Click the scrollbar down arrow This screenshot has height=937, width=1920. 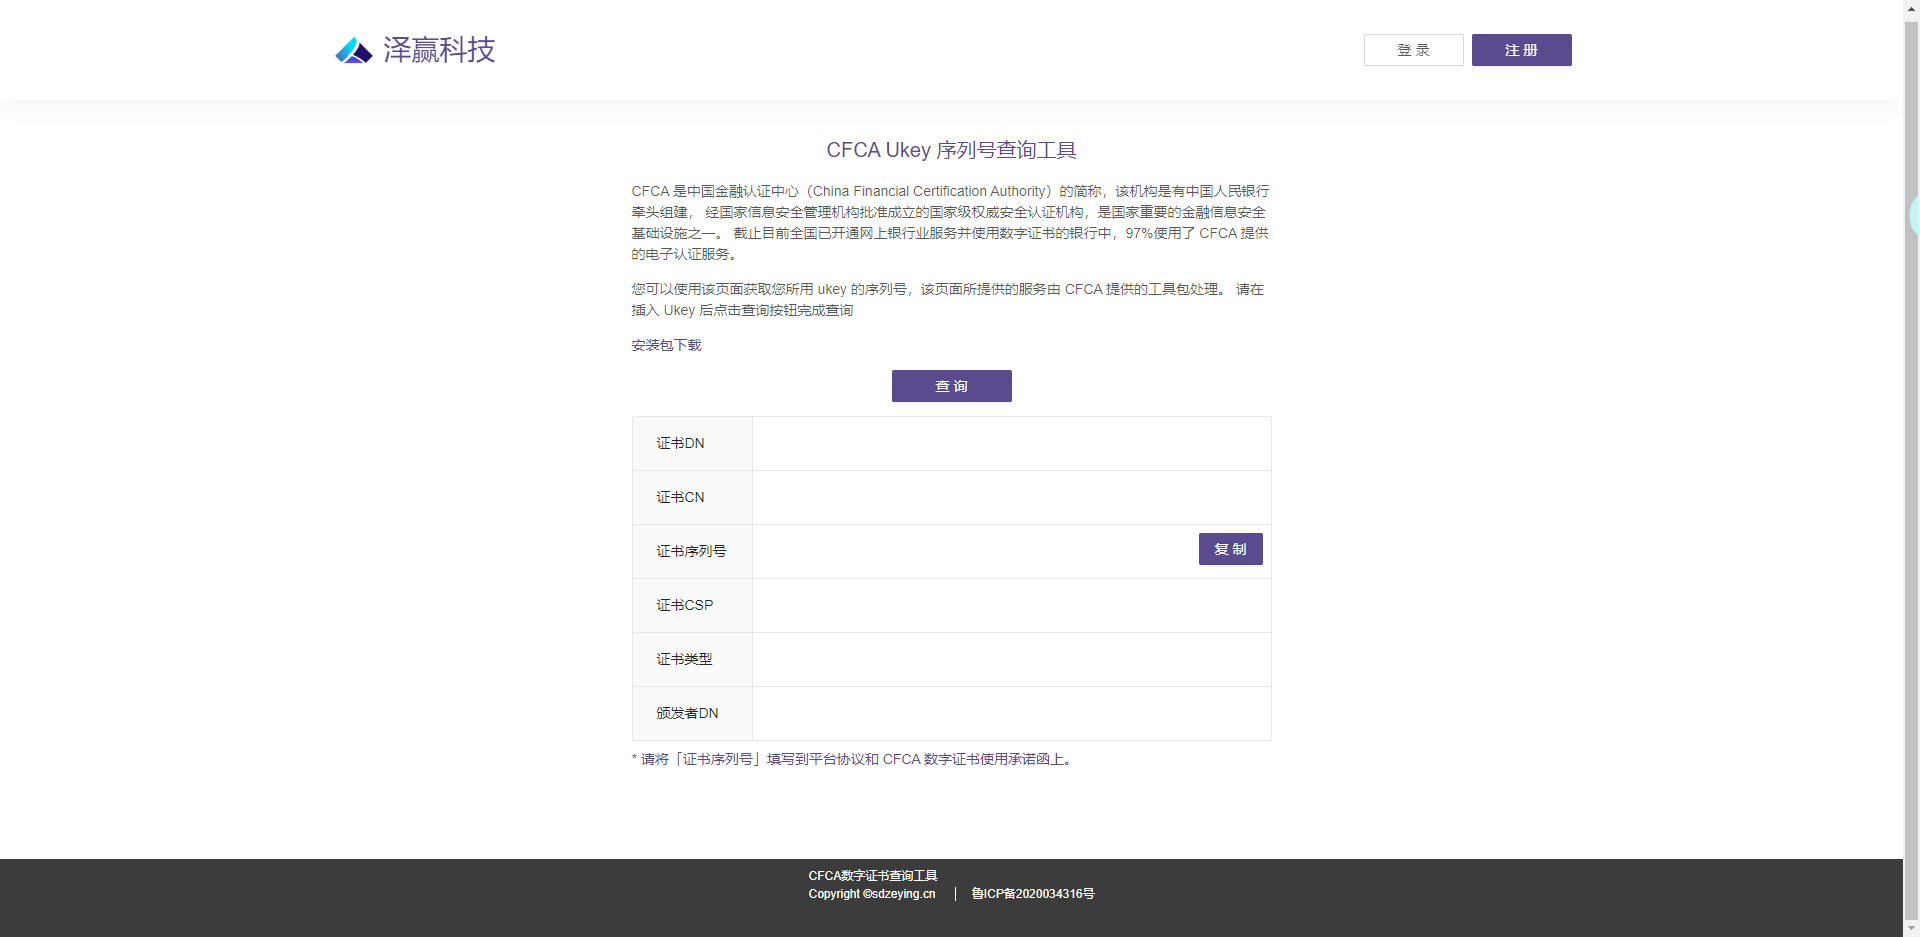click(x=1911, y=929)
